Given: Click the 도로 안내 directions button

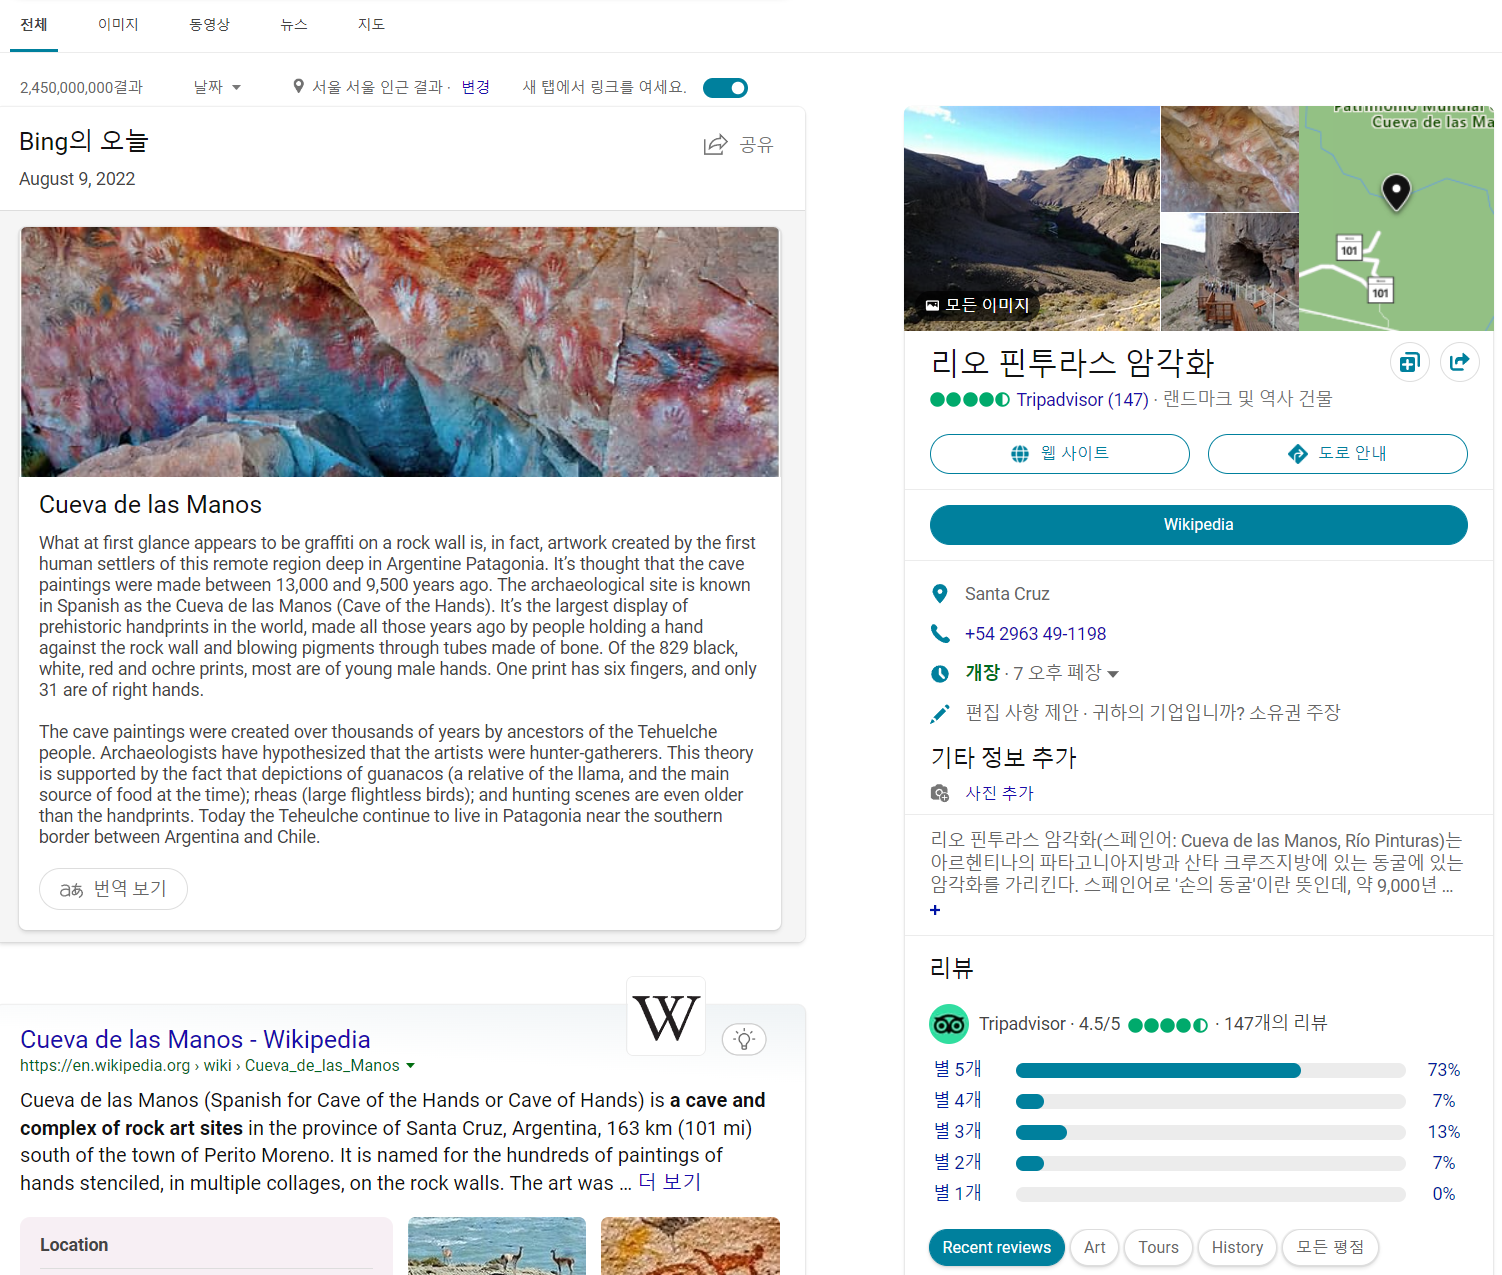Looking at the screenshot, I should point(1338,454).
